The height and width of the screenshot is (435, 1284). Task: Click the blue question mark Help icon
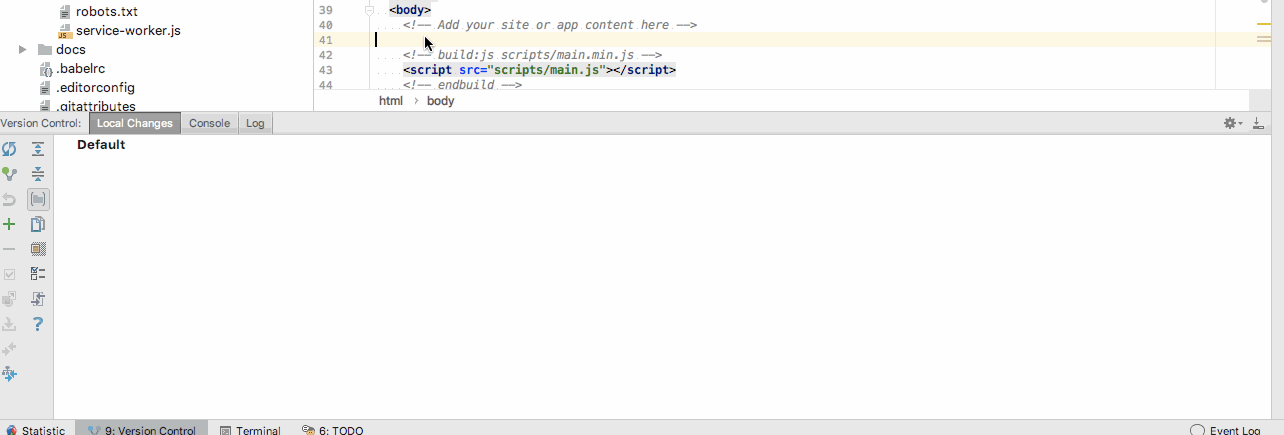pos(38,324)
